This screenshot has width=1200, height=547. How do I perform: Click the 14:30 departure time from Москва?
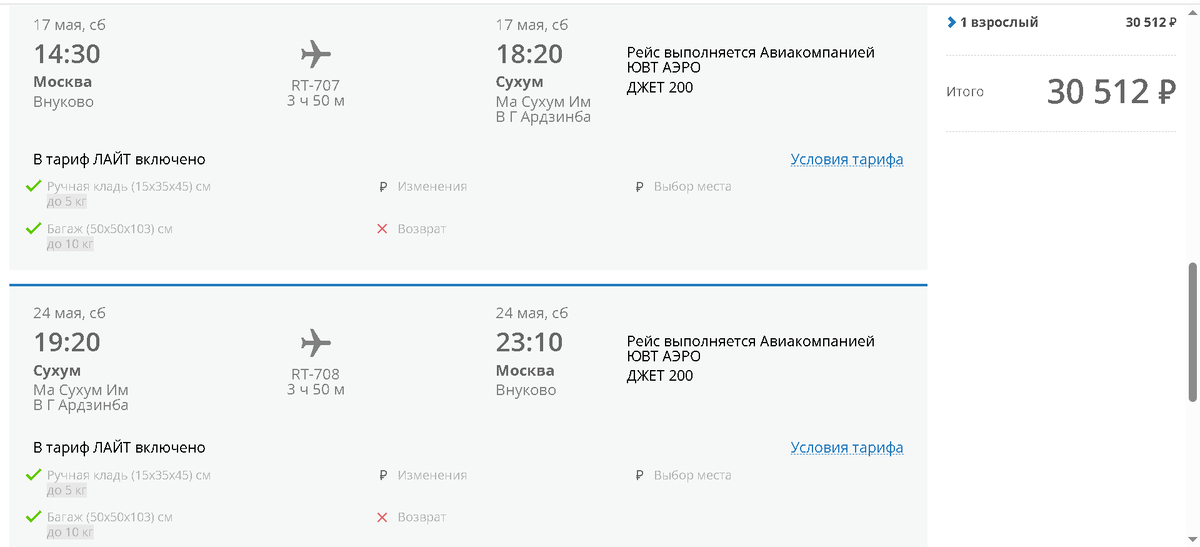[67, 54]
